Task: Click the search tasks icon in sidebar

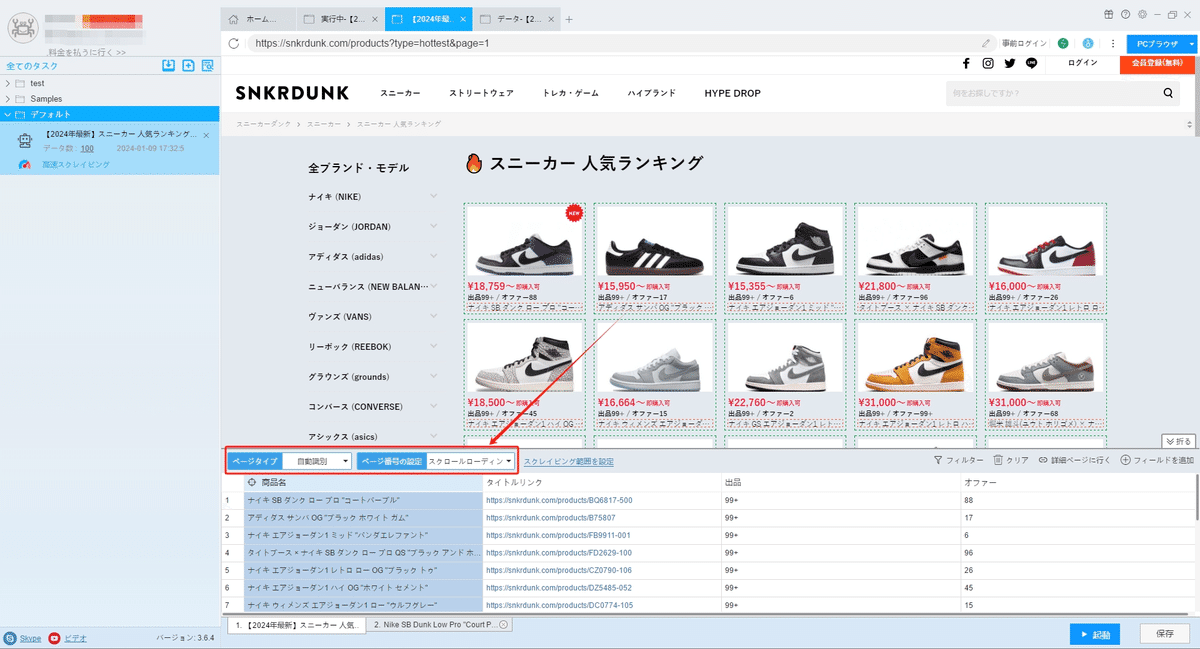Action: click(207, 65)
